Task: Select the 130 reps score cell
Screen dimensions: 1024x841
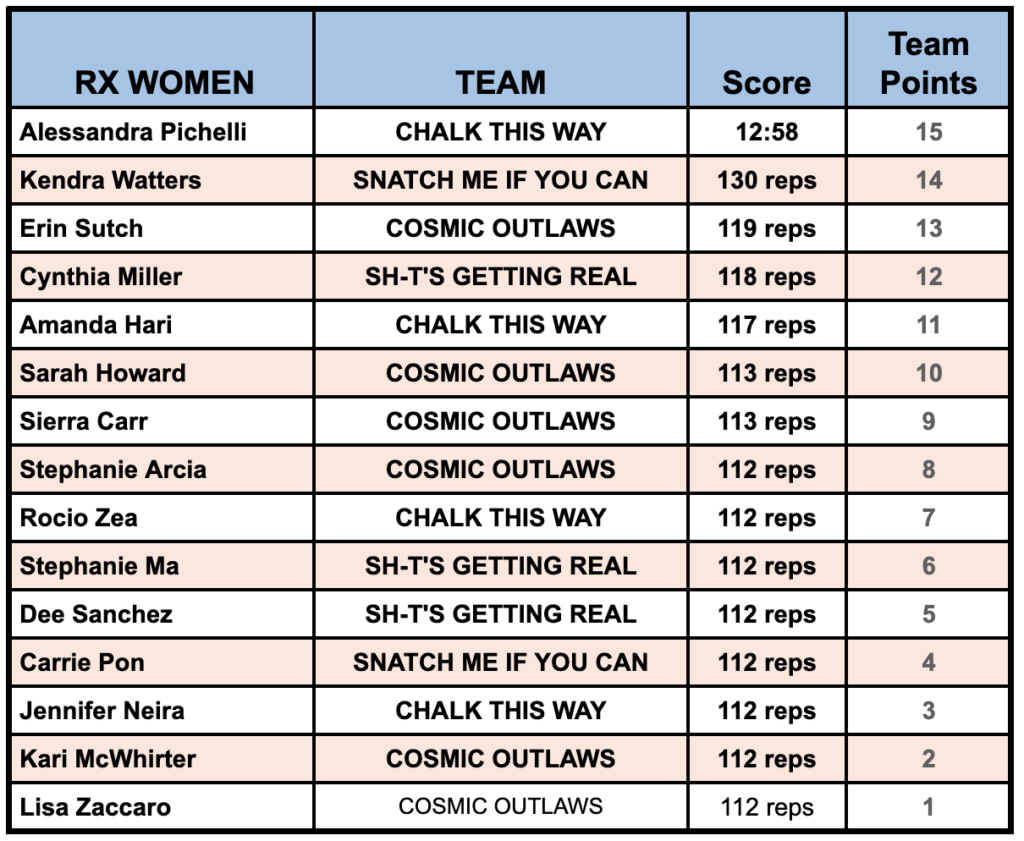Action: tap(767, 180)
